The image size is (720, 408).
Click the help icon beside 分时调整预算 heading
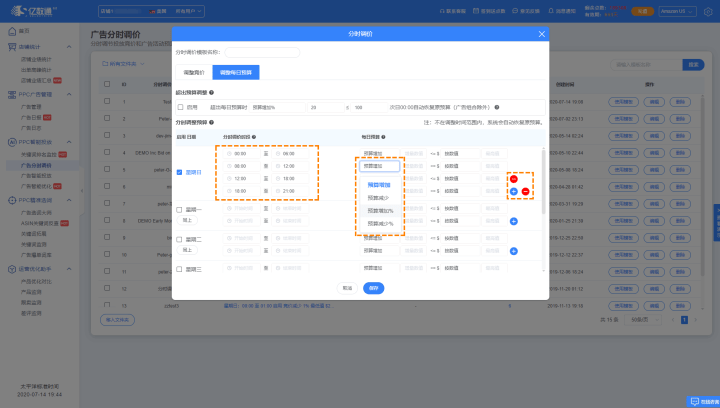point(211,123)
